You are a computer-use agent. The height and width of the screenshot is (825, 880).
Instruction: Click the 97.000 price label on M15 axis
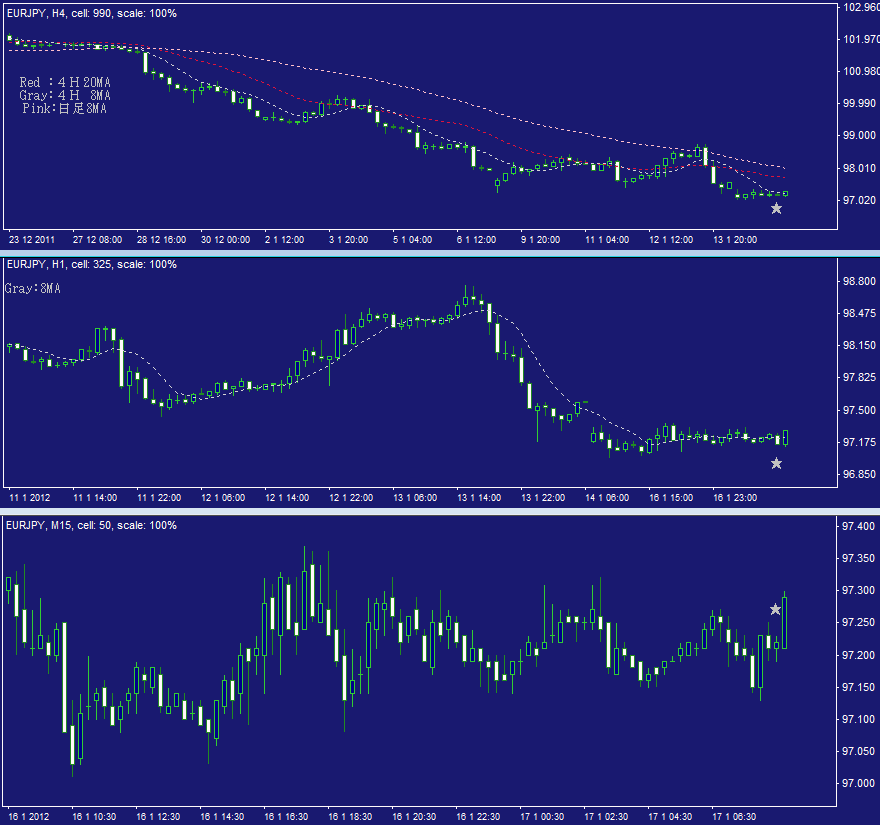[859, 783]
